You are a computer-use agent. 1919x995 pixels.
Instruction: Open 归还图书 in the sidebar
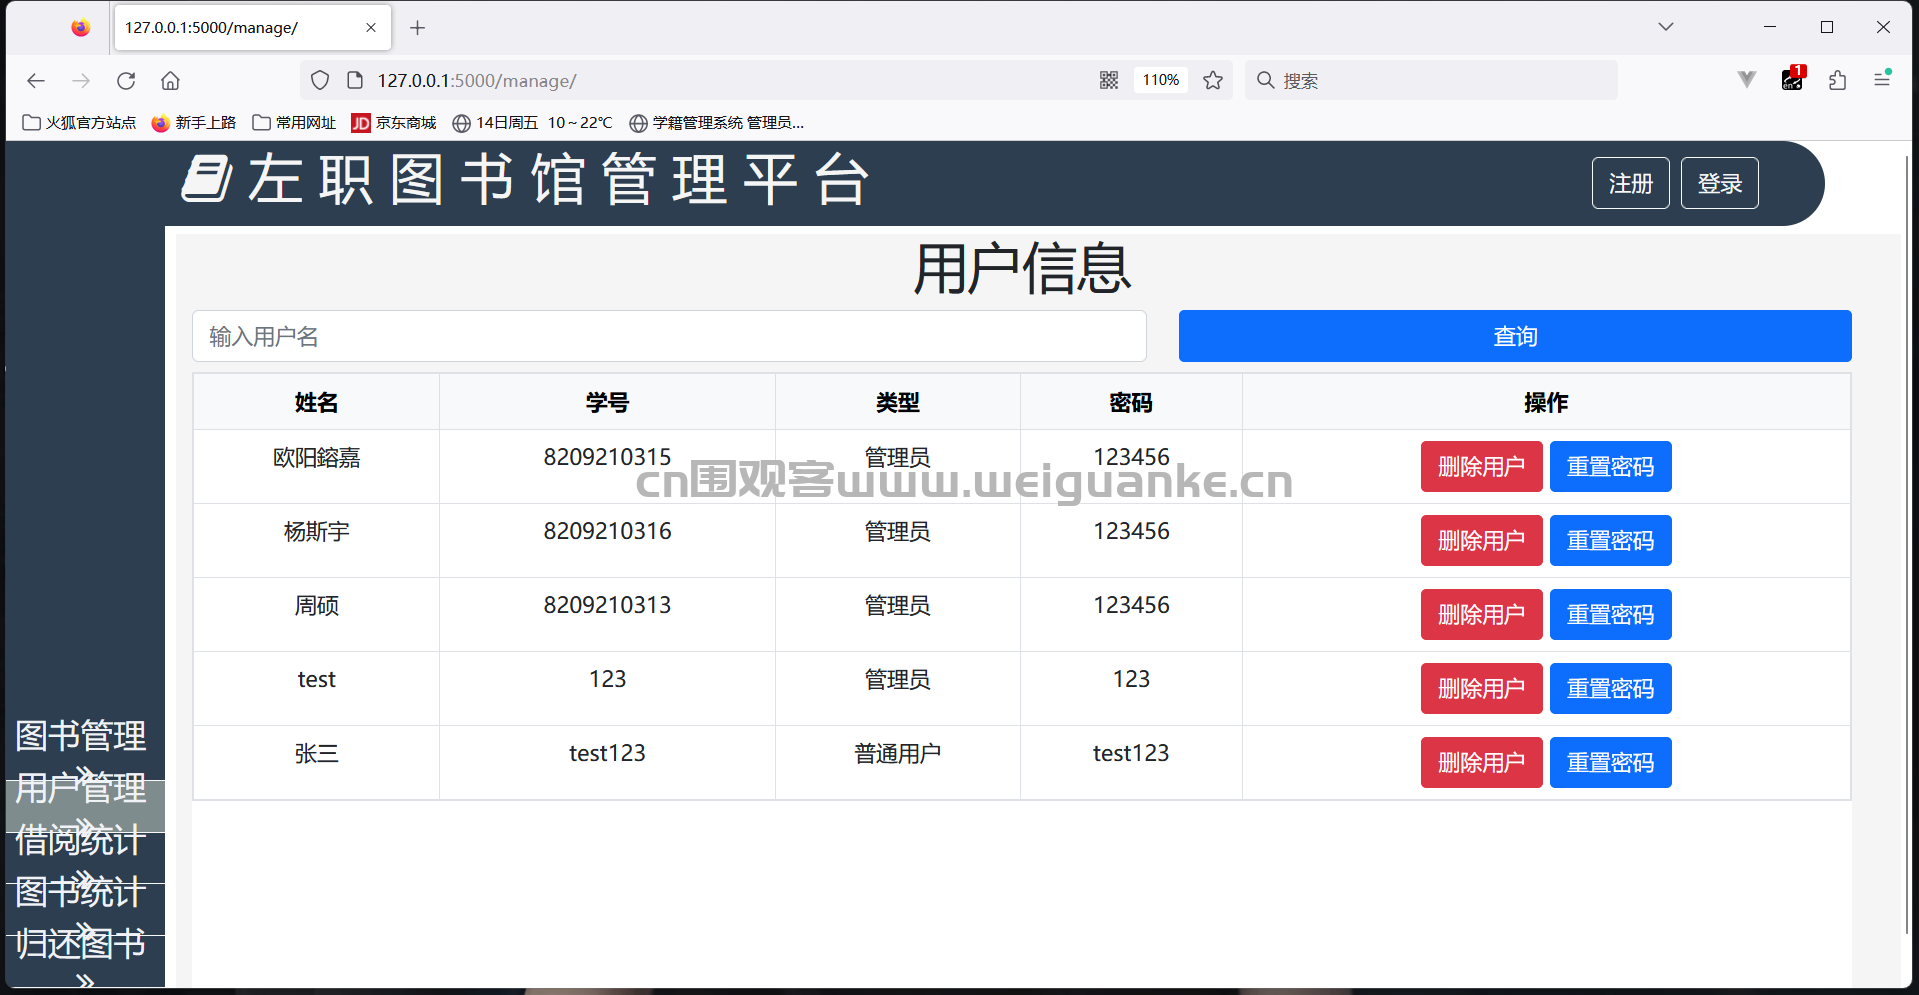point(81,944)
